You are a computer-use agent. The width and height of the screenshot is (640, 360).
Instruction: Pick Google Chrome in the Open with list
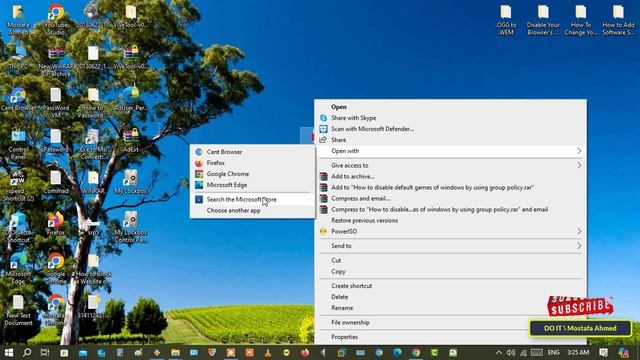coord(252,174)
